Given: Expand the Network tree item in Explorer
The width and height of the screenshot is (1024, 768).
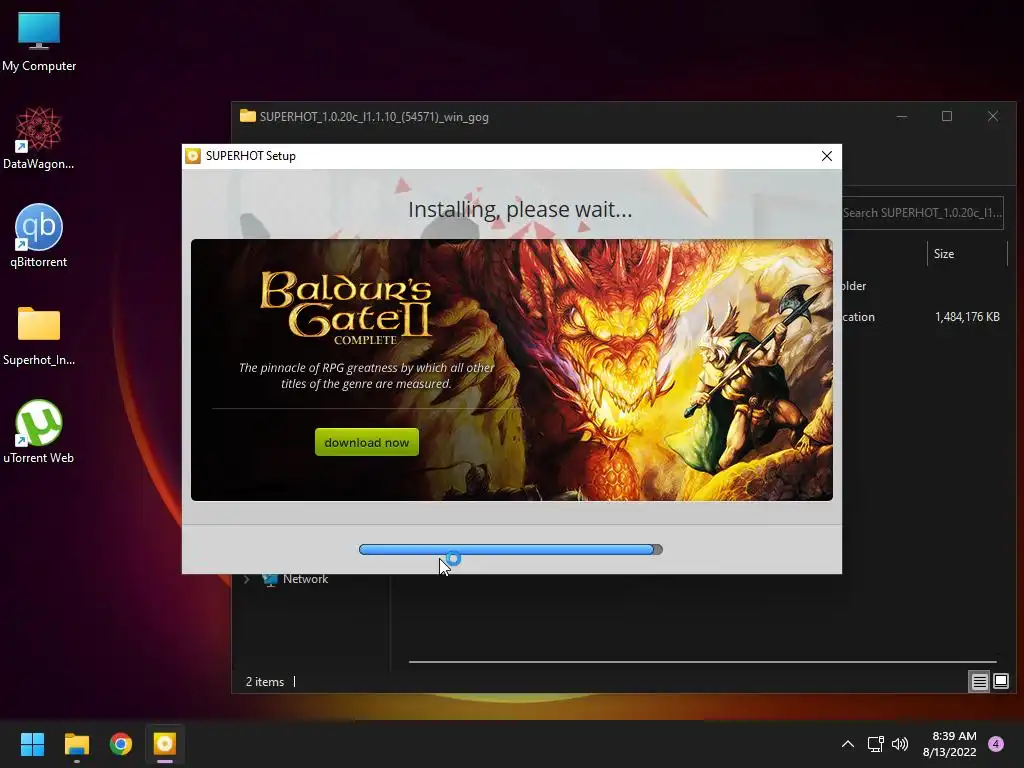Looking at the screenshot, I should (x=247, y=579).
